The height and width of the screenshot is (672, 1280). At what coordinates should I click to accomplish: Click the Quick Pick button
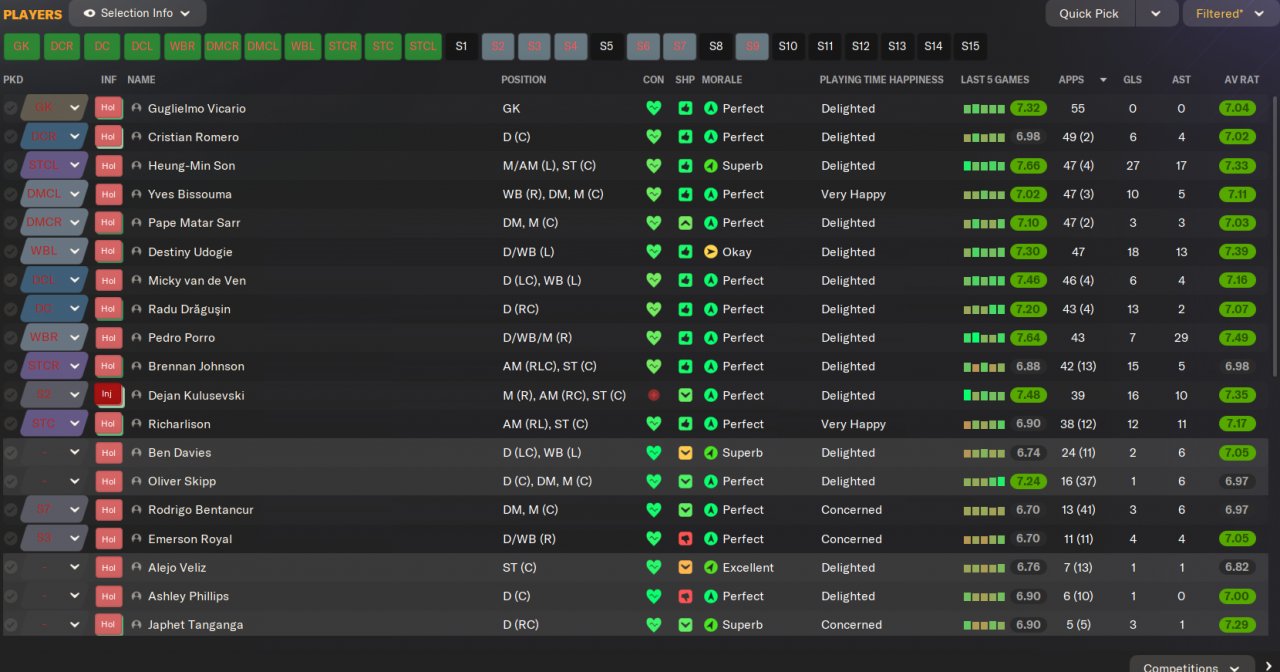pyautogui.click(x=1089, y=14)
